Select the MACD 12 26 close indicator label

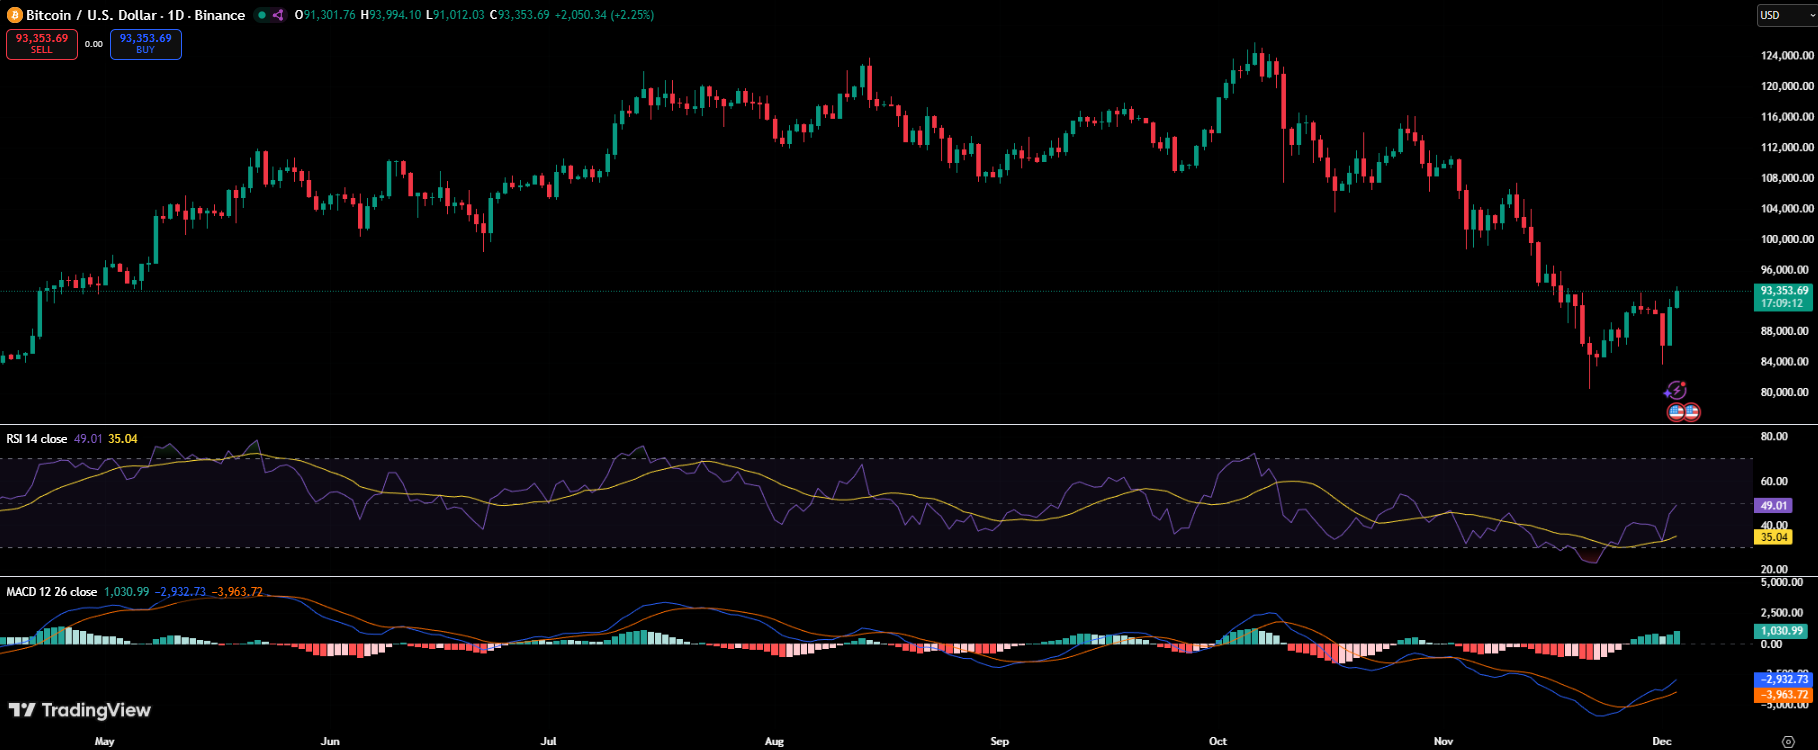coord(52,592)
